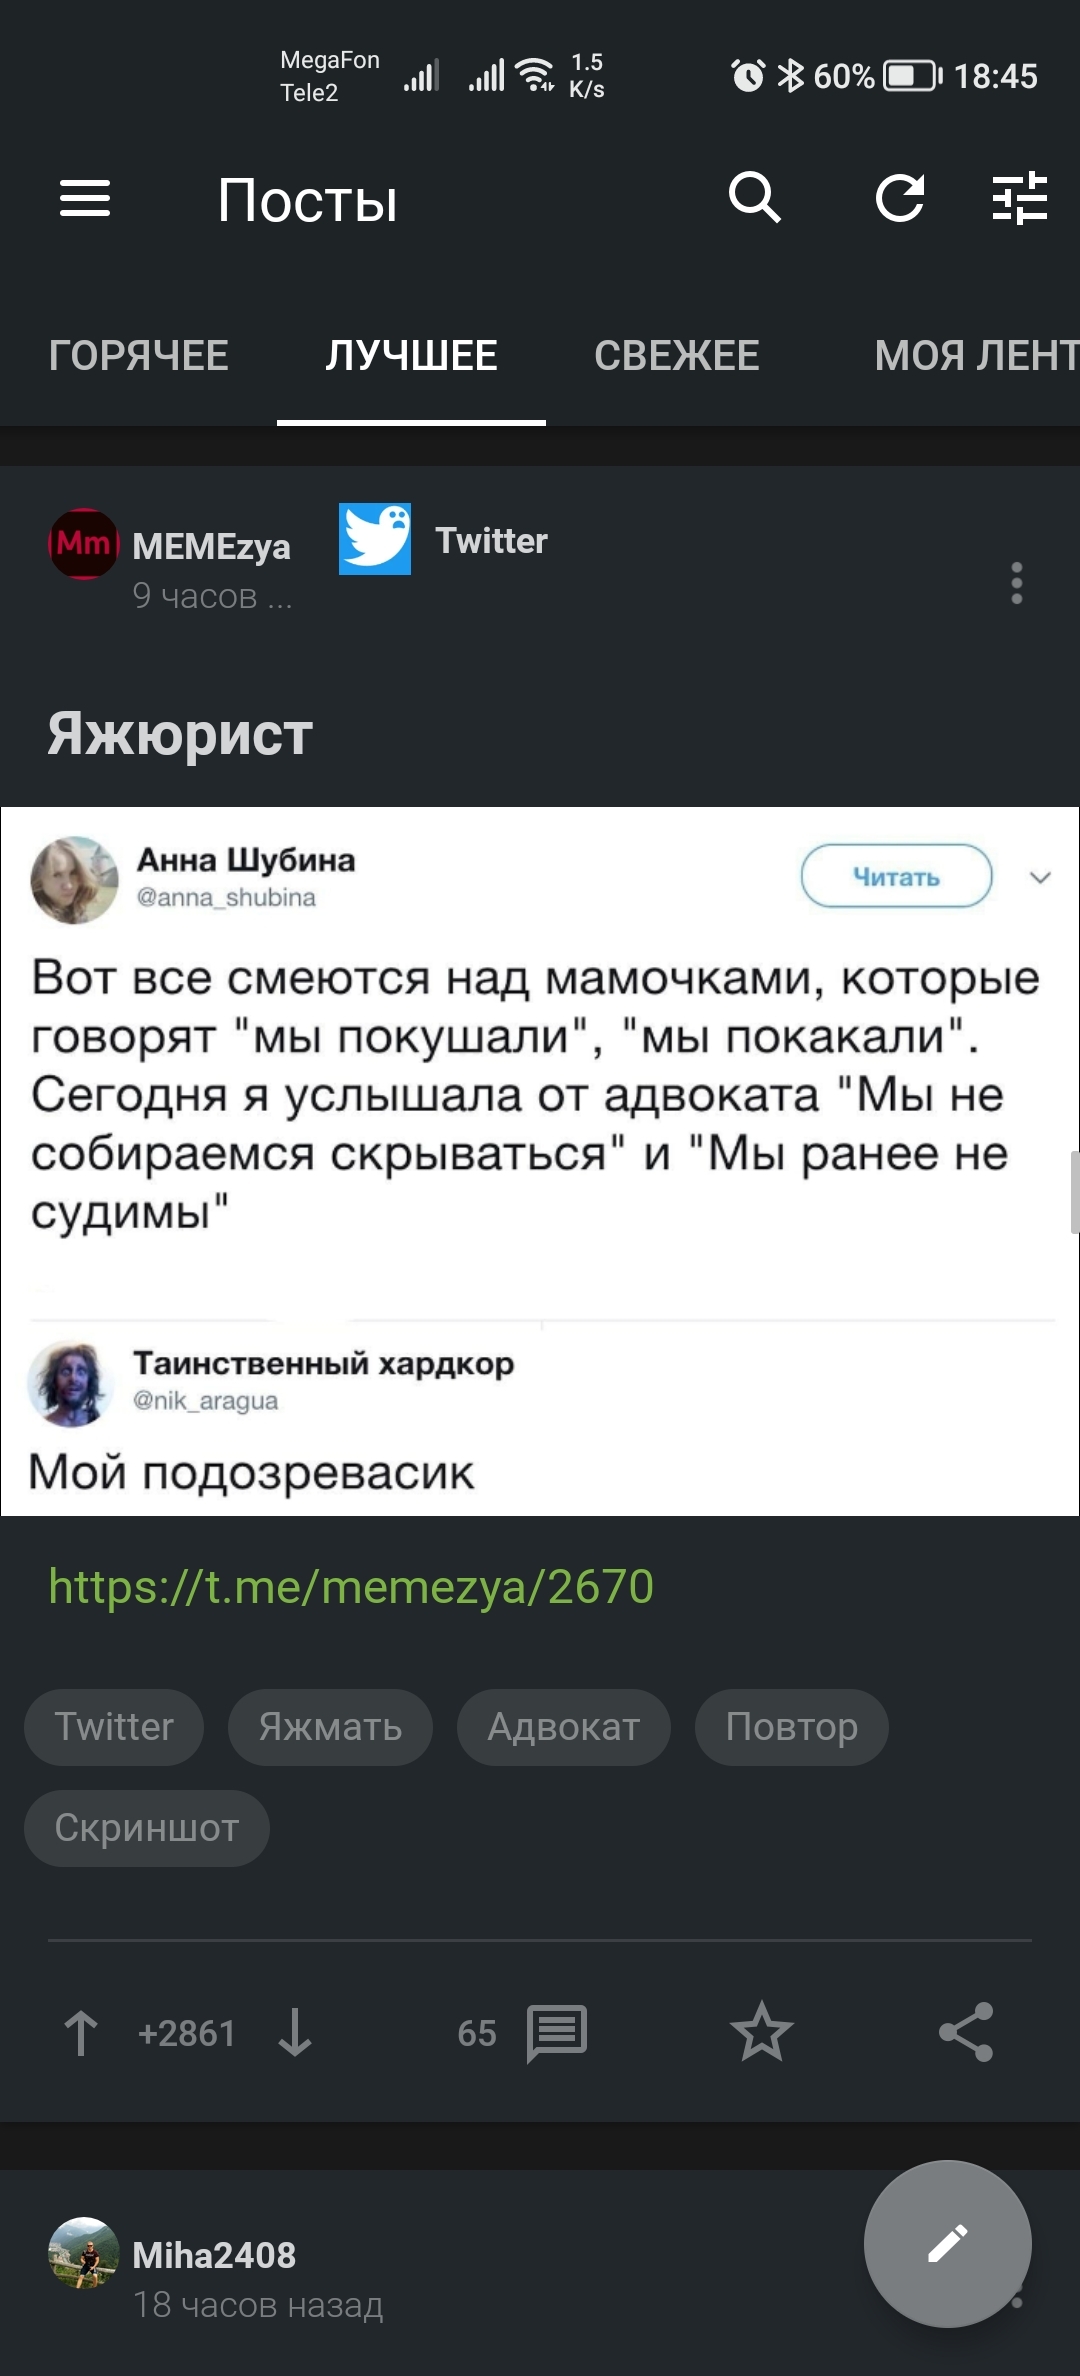Screen dimensions: 1080x2376
Task: Switch to the ГОРЯЧЕЕ tab
Action: pyautogui.click(x=138, y=356)
